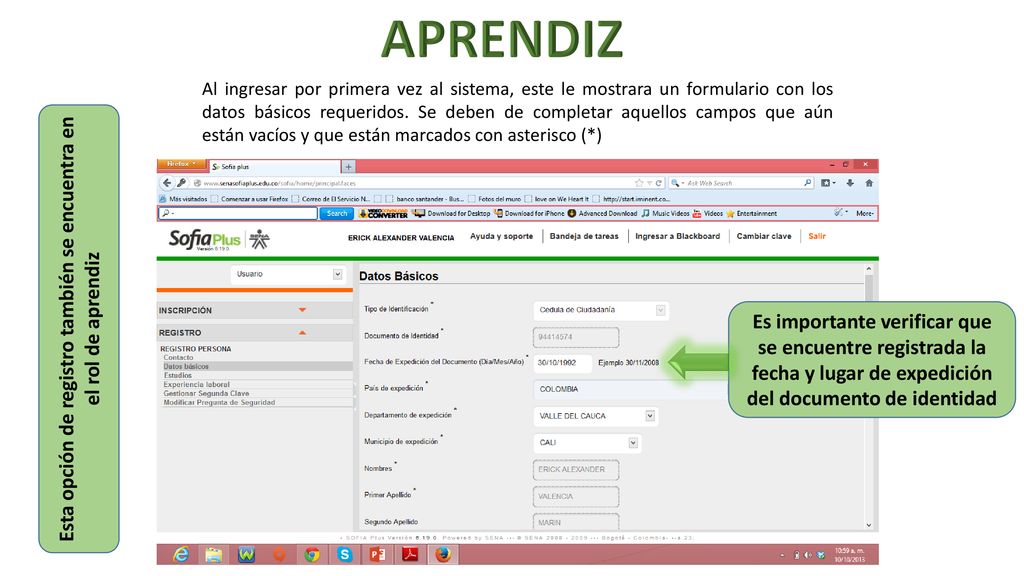Click Modificar Pregunta de Seguridad link
Screen dimensions: 1024x576
tap(219, 403)
